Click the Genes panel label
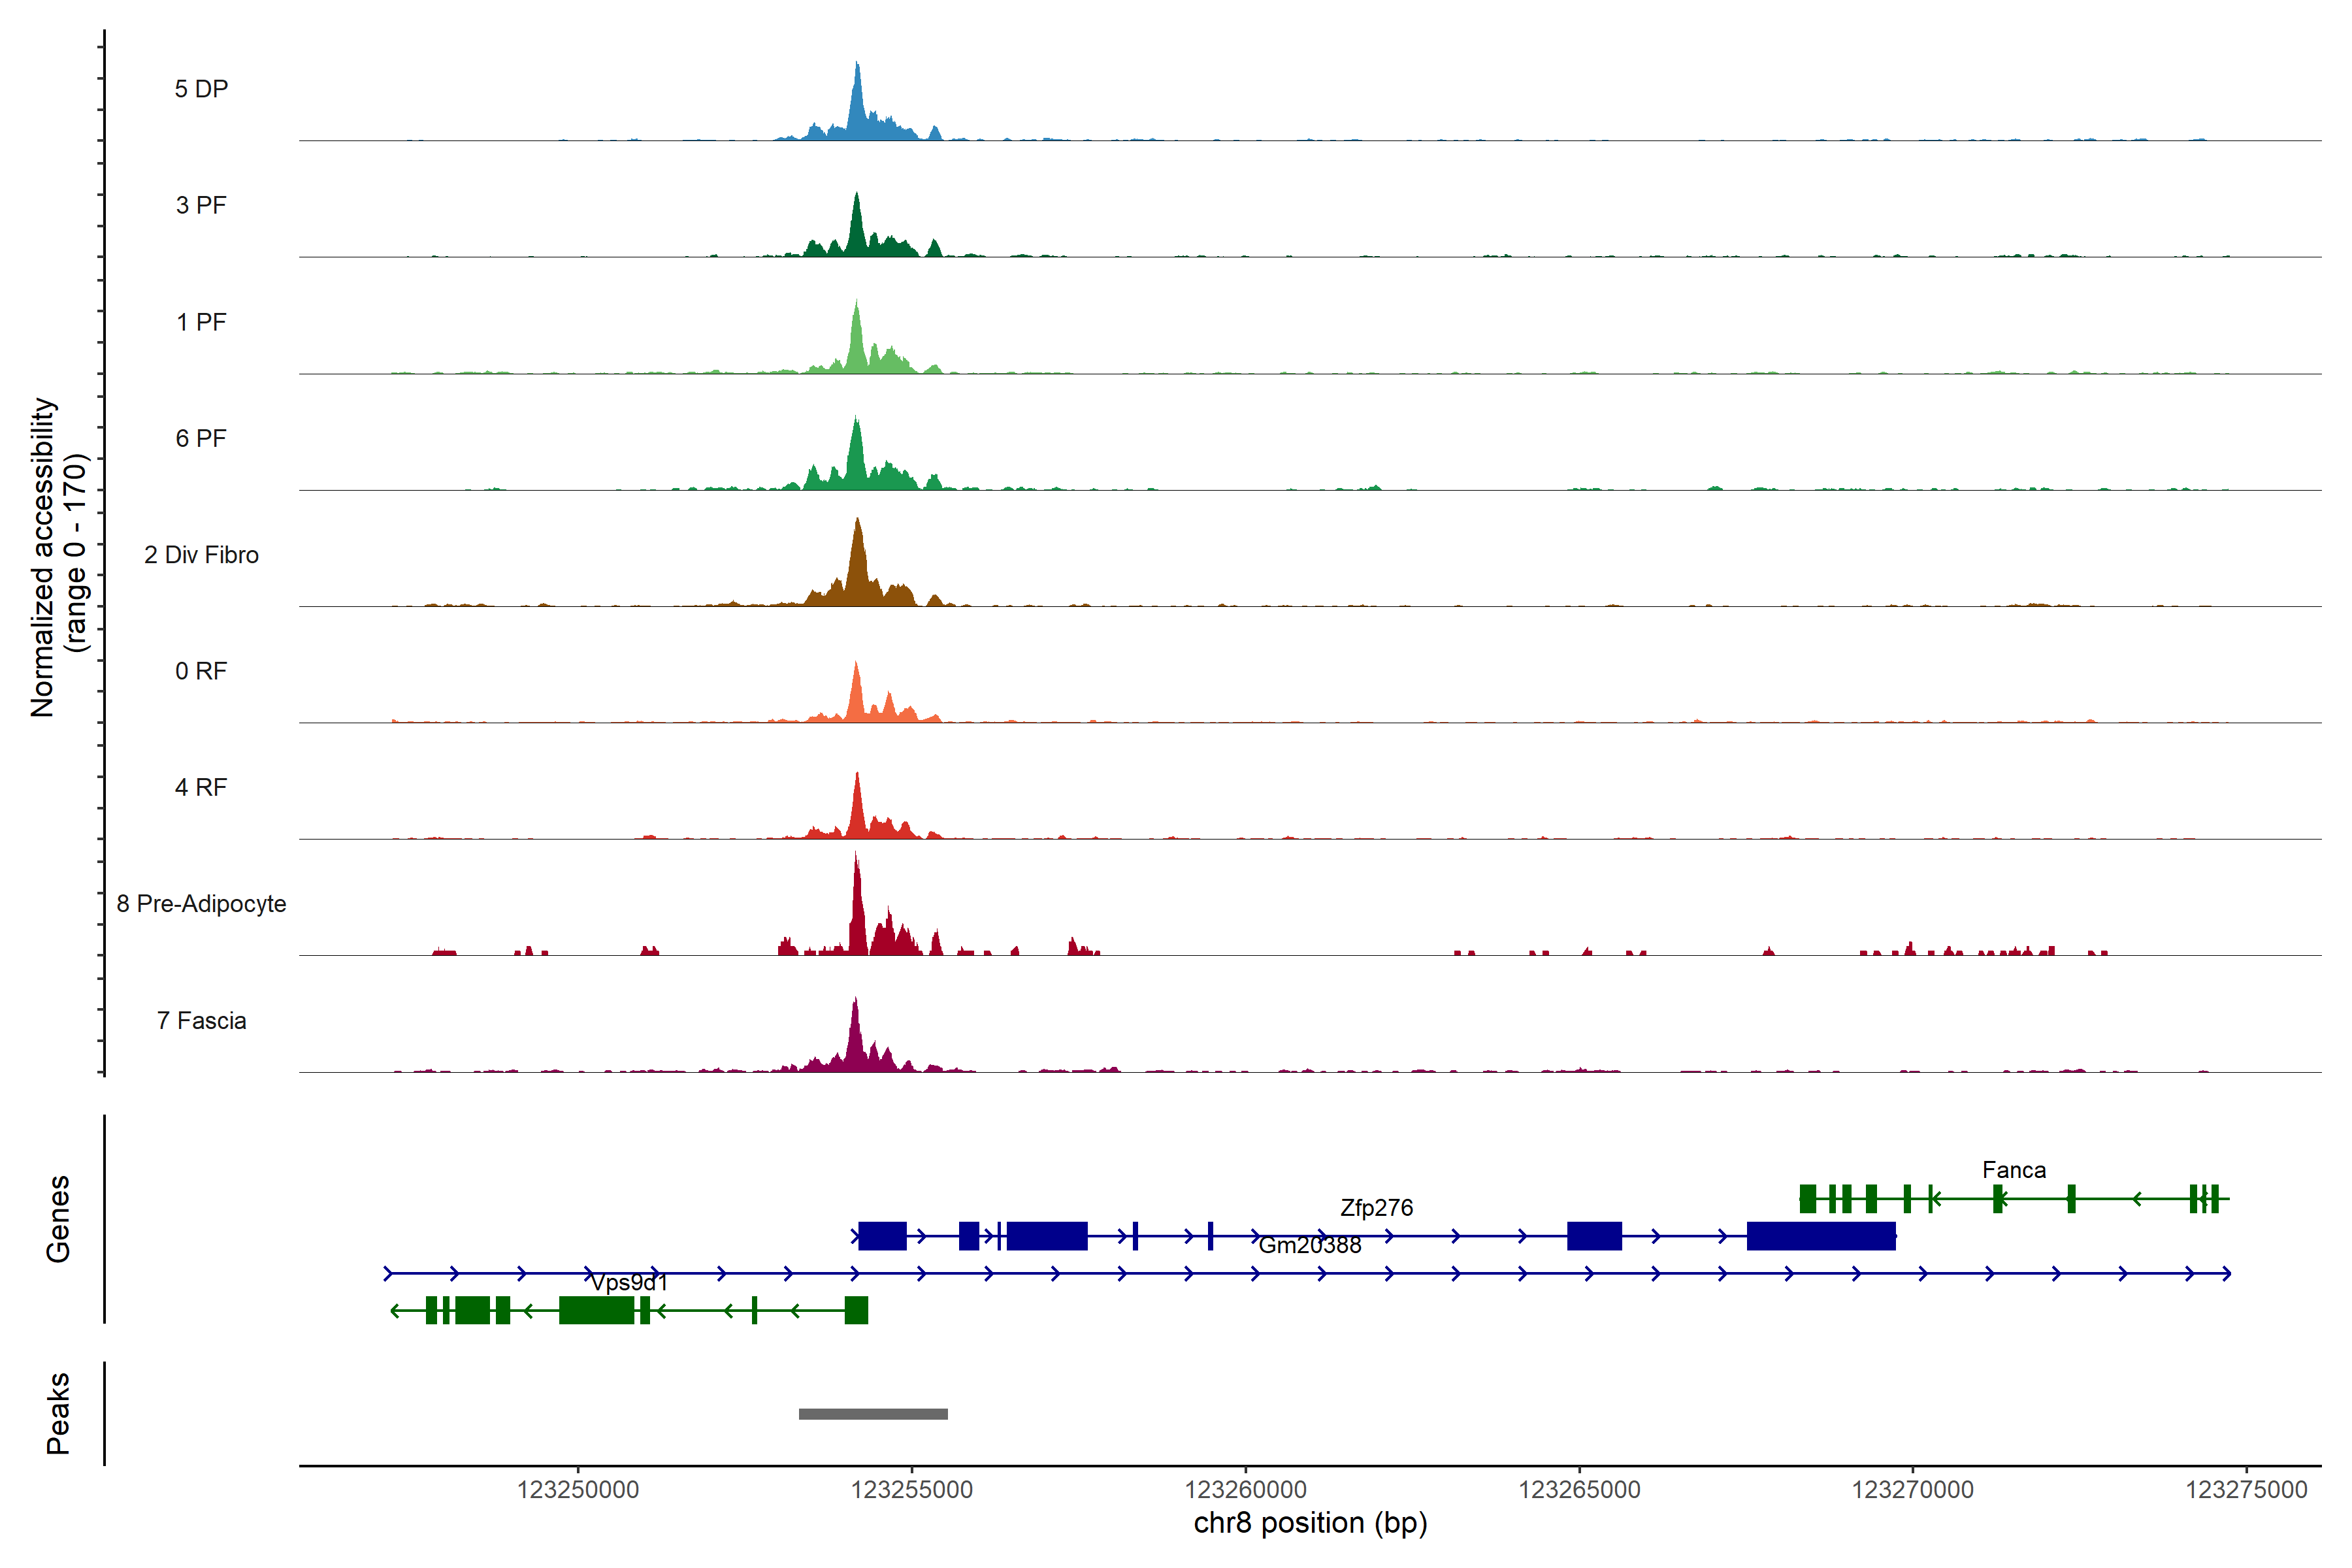 tap(58, 1219)
